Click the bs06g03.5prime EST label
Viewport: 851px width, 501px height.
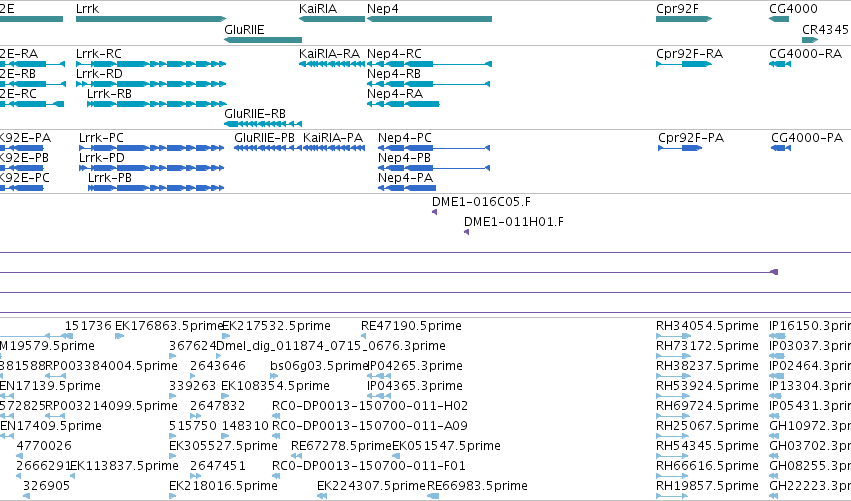pos(320,366)
